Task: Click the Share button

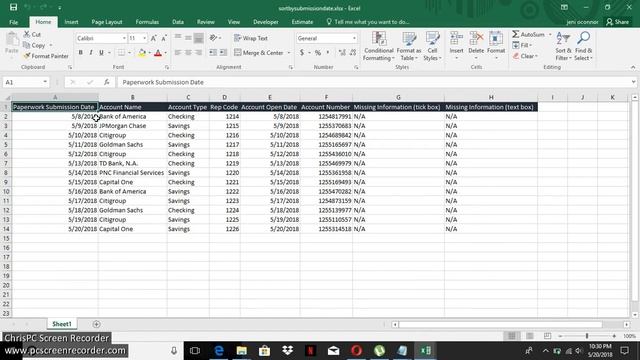Action: click(x=618, y=22)
